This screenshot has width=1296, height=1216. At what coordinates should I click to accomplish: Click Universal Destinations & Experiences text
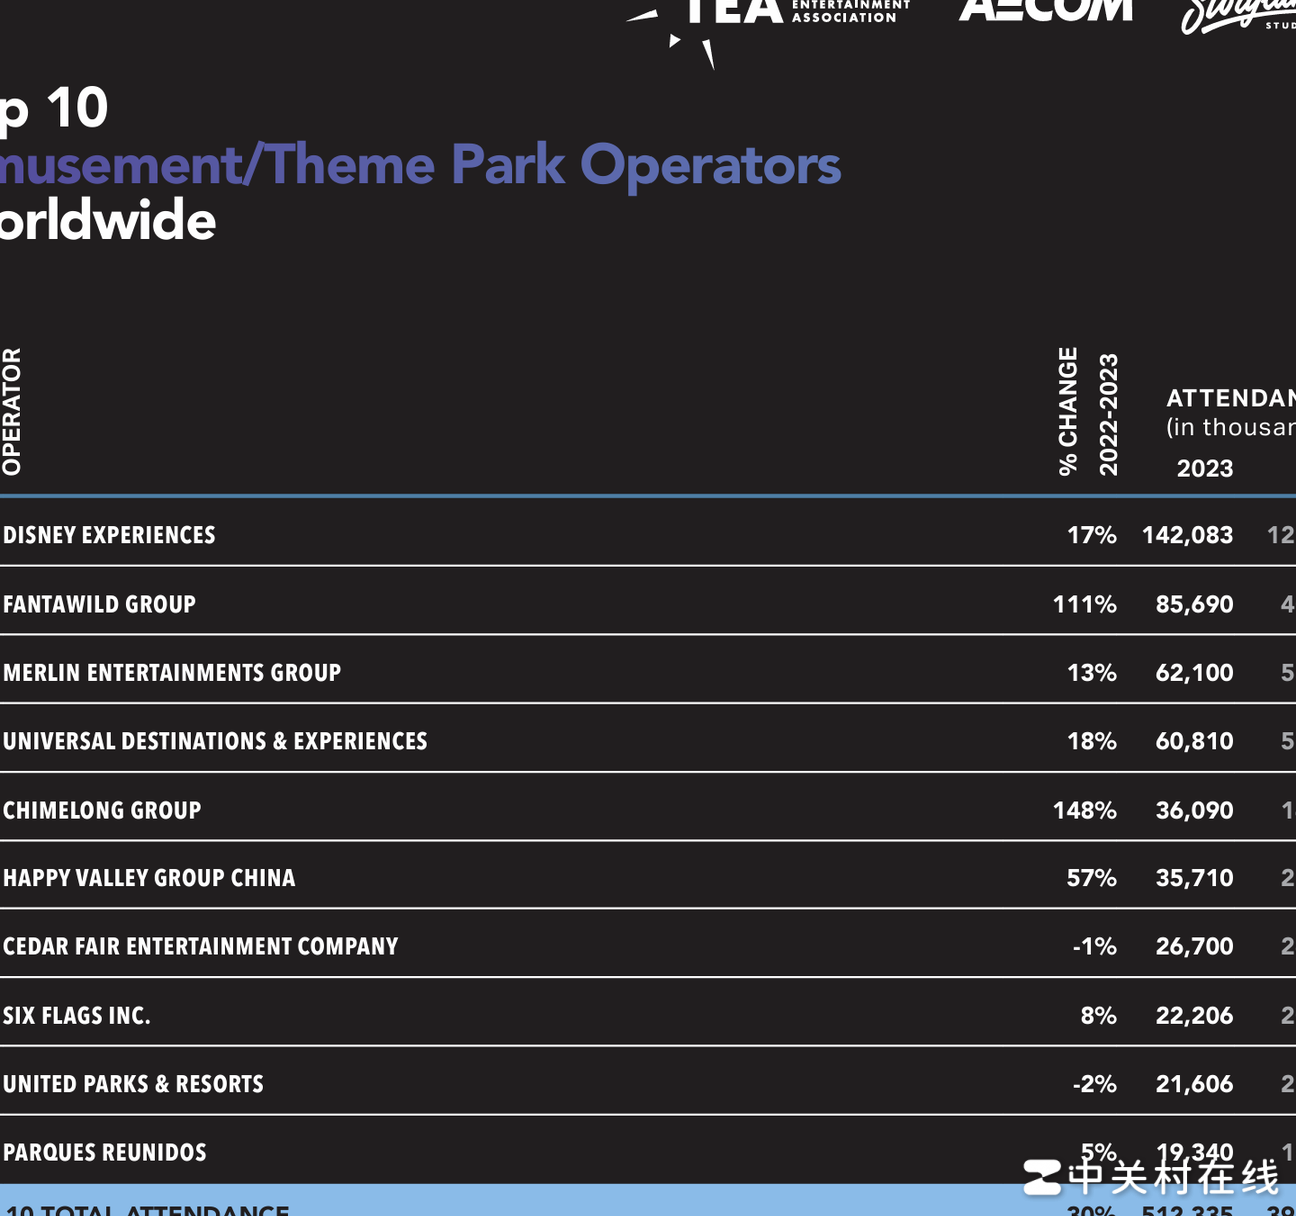(215, 741)
